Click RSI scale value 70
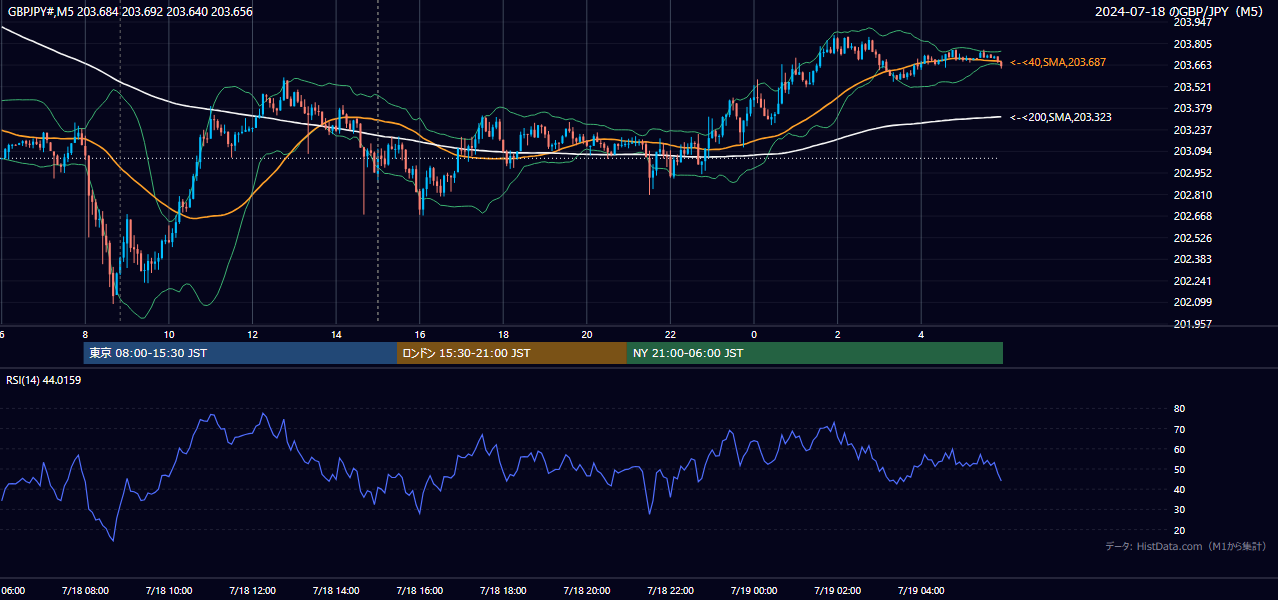The height and width of the screenshot is (600, 1278). [1179, 429]
